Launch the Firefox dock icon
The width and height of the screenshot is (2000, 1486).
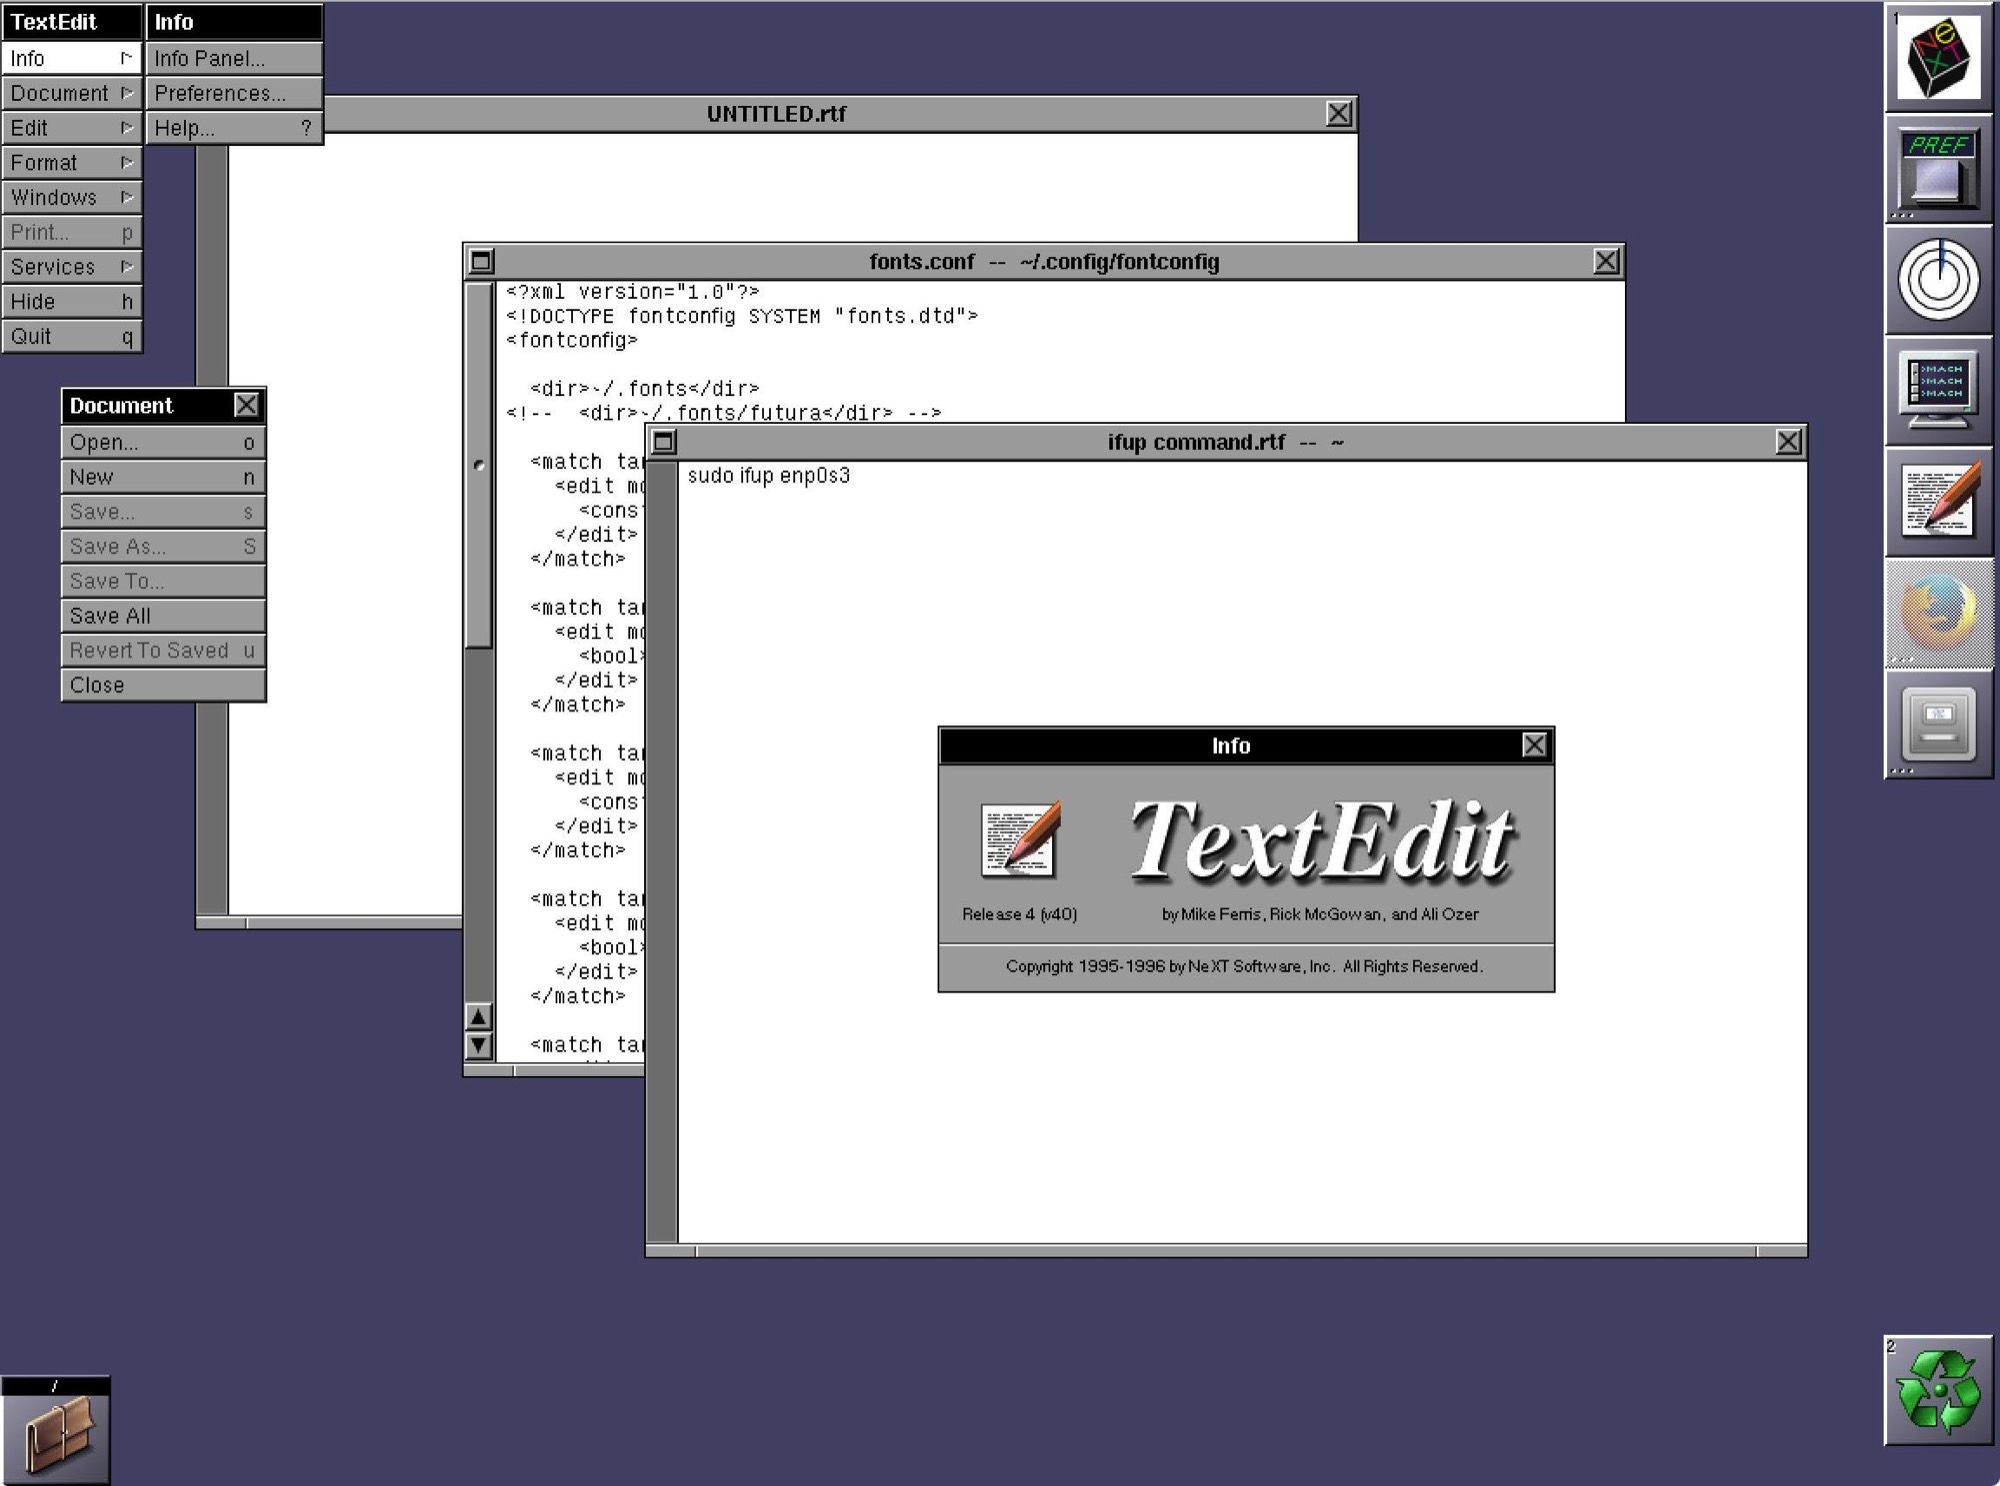[x=1939, y=613]
